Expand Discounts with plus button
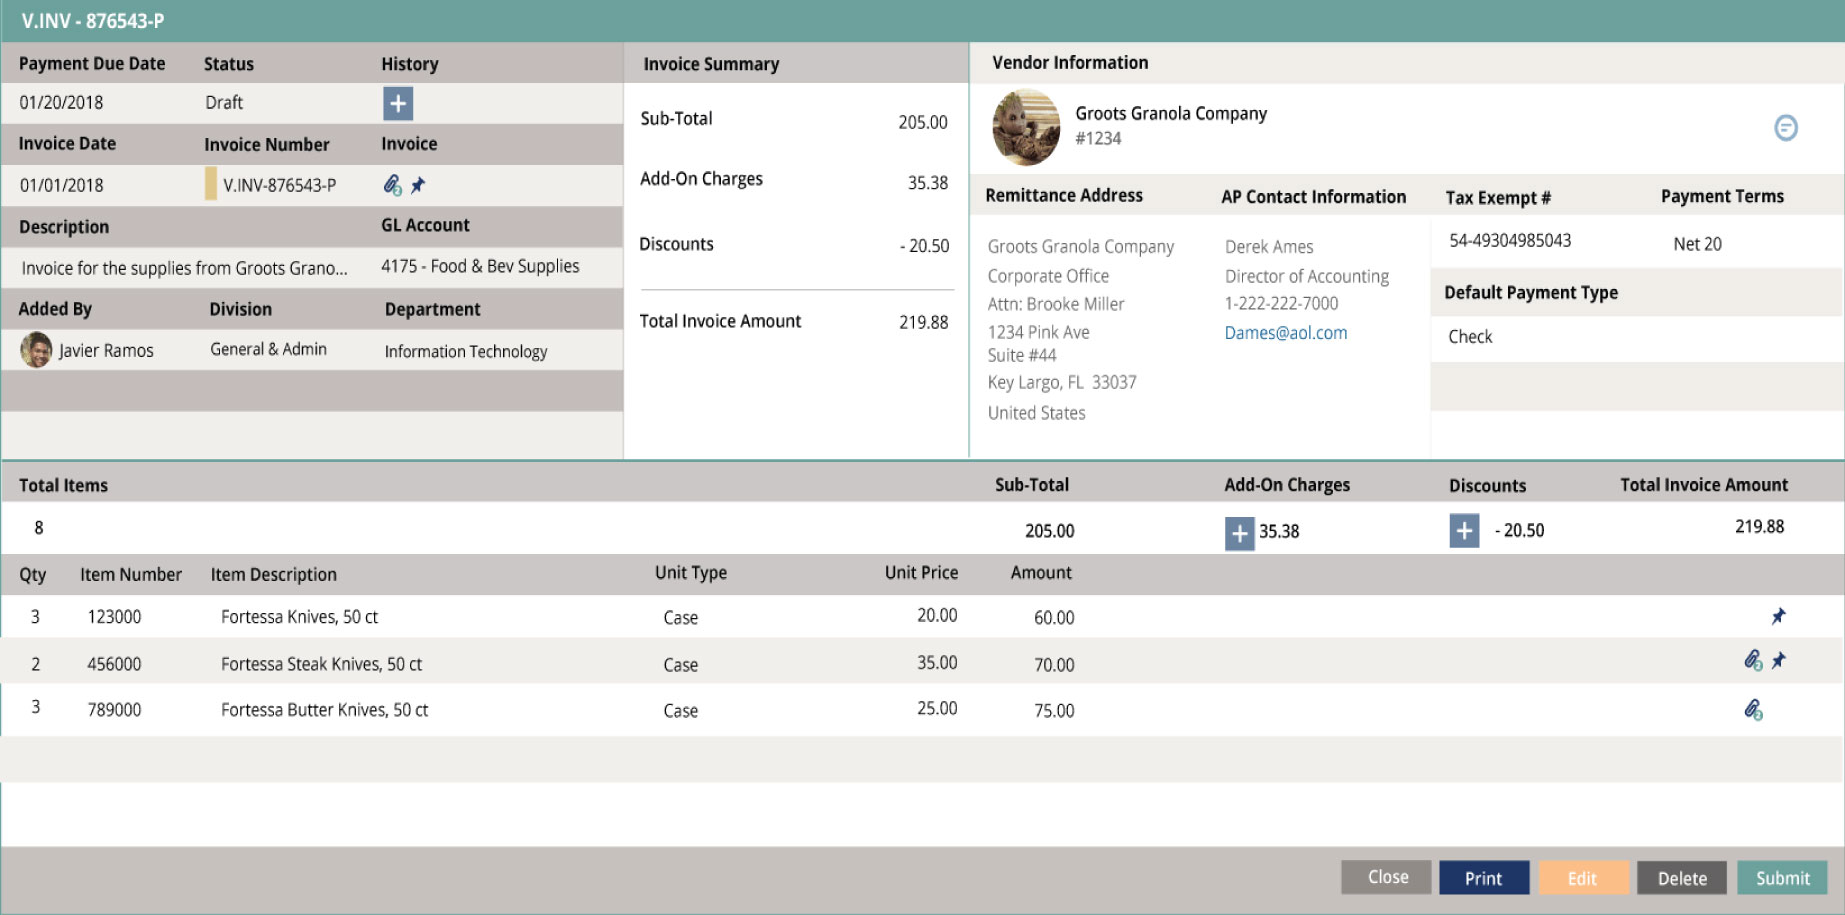This screenshot has width=1845, height=915. pyautogui.click(x=1464, y=531)
